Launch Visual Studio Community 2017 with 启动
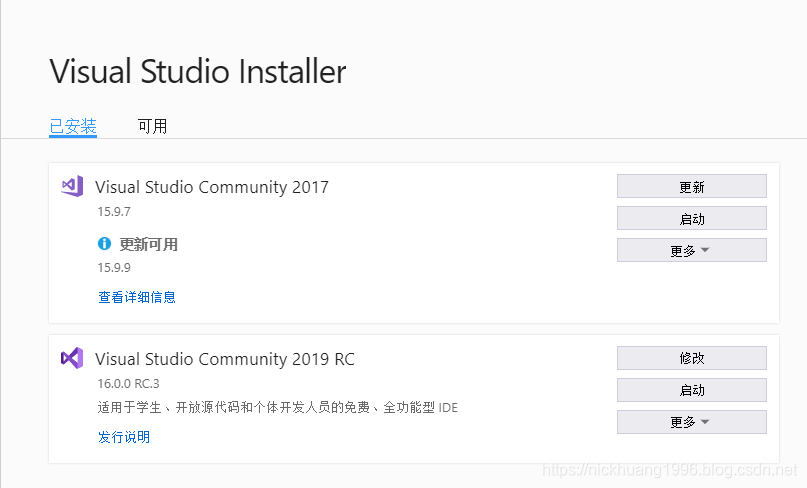Viewport: 807px width, 488px height. [692, 218]
